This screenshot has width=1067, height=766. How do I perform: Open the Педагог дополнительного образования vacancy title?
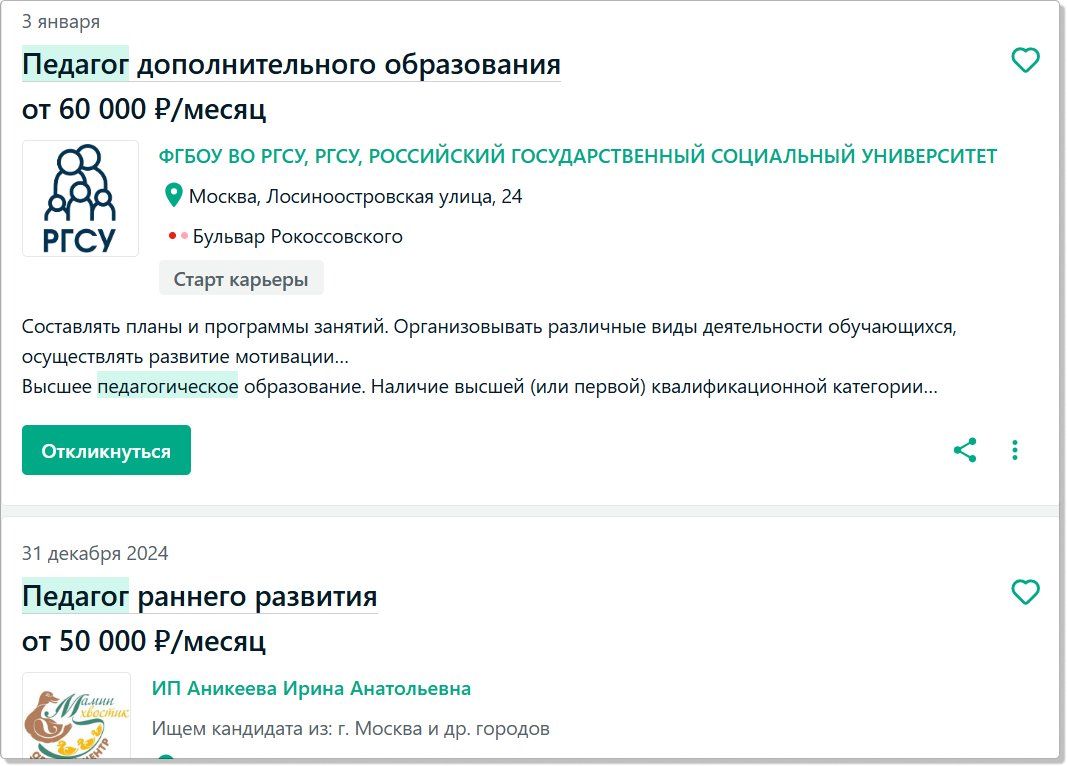tap(291, 65)
